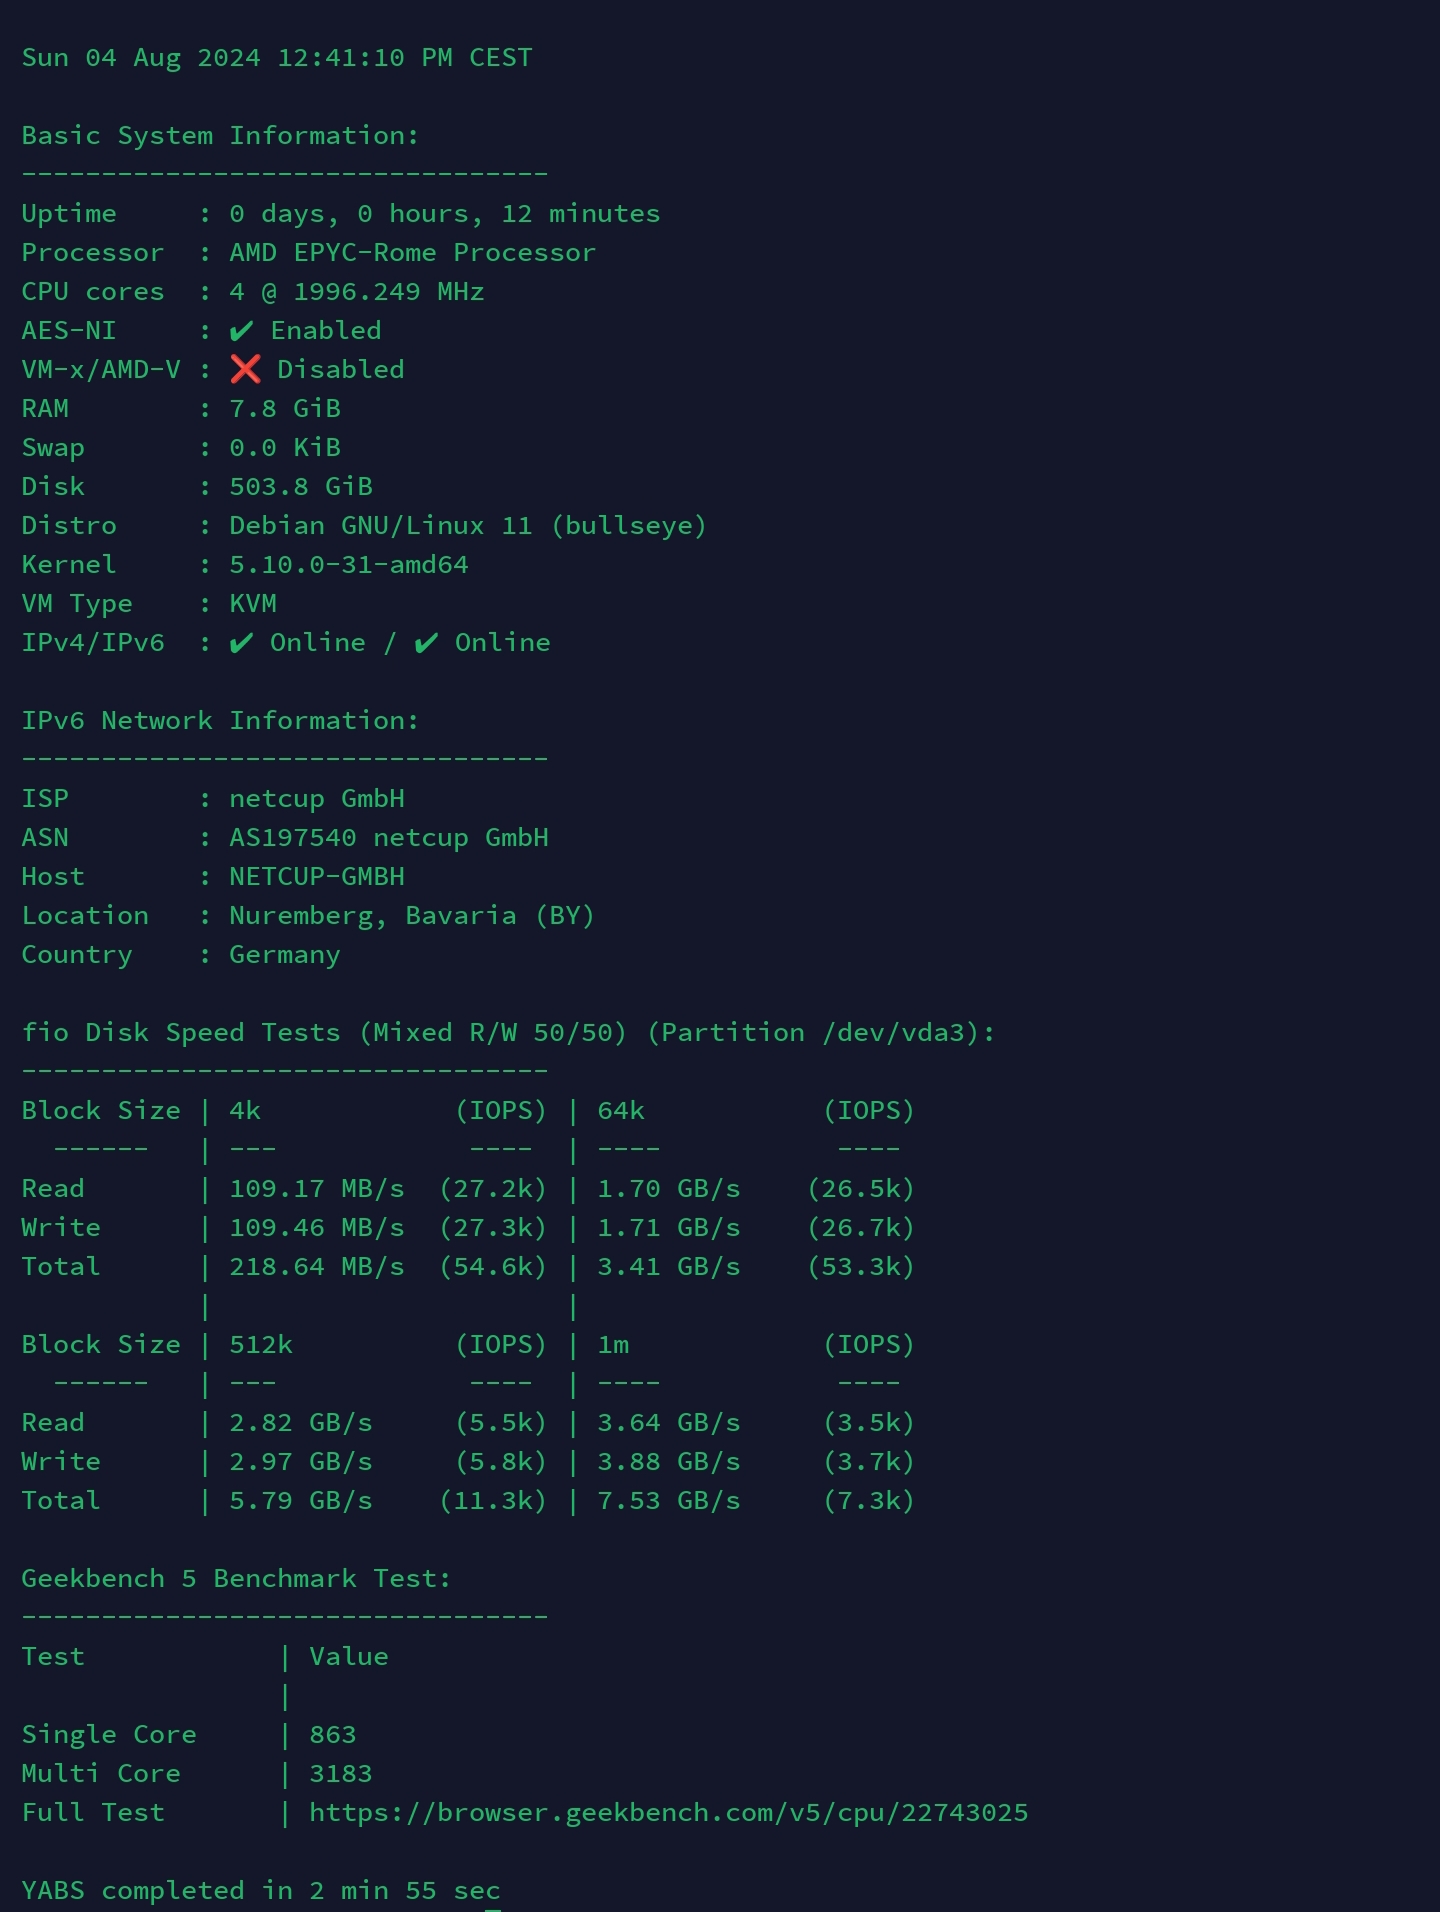Click the processor value 'AMD EPYC-Rome Processor'
This screenshot has width=1440, height=1912.
coord(413,253)
